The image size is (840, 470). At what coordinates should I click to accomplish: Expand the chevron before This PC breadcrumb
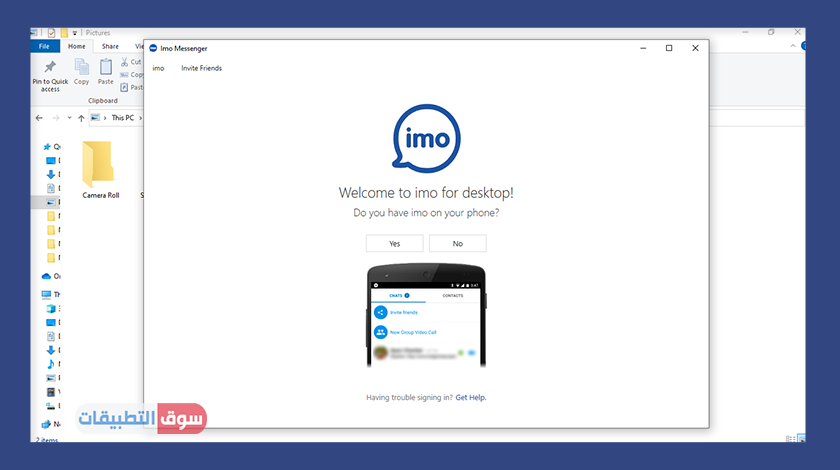[105, 118]
